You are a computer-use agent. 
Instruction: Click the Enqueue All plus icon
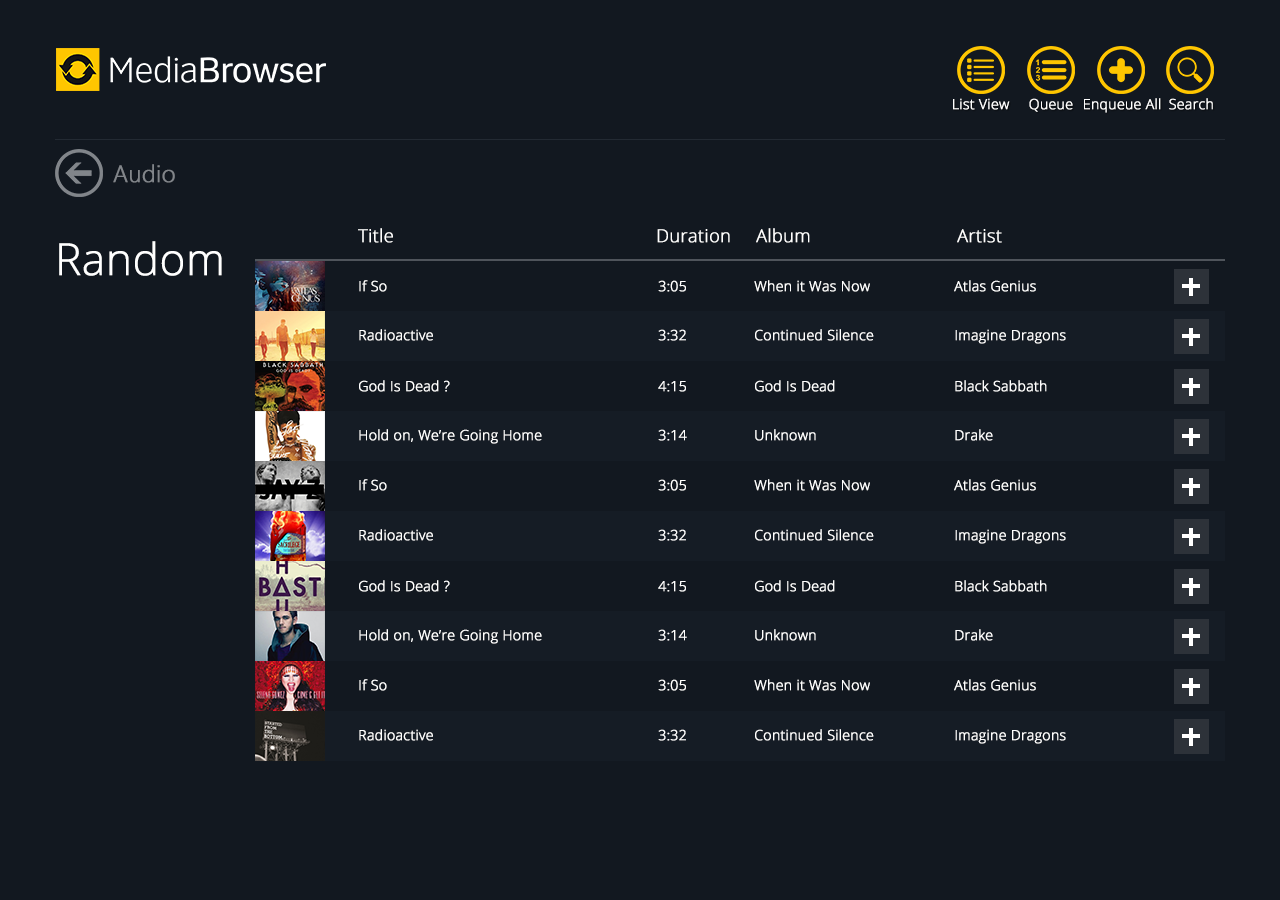click(x=1121, y=70)
